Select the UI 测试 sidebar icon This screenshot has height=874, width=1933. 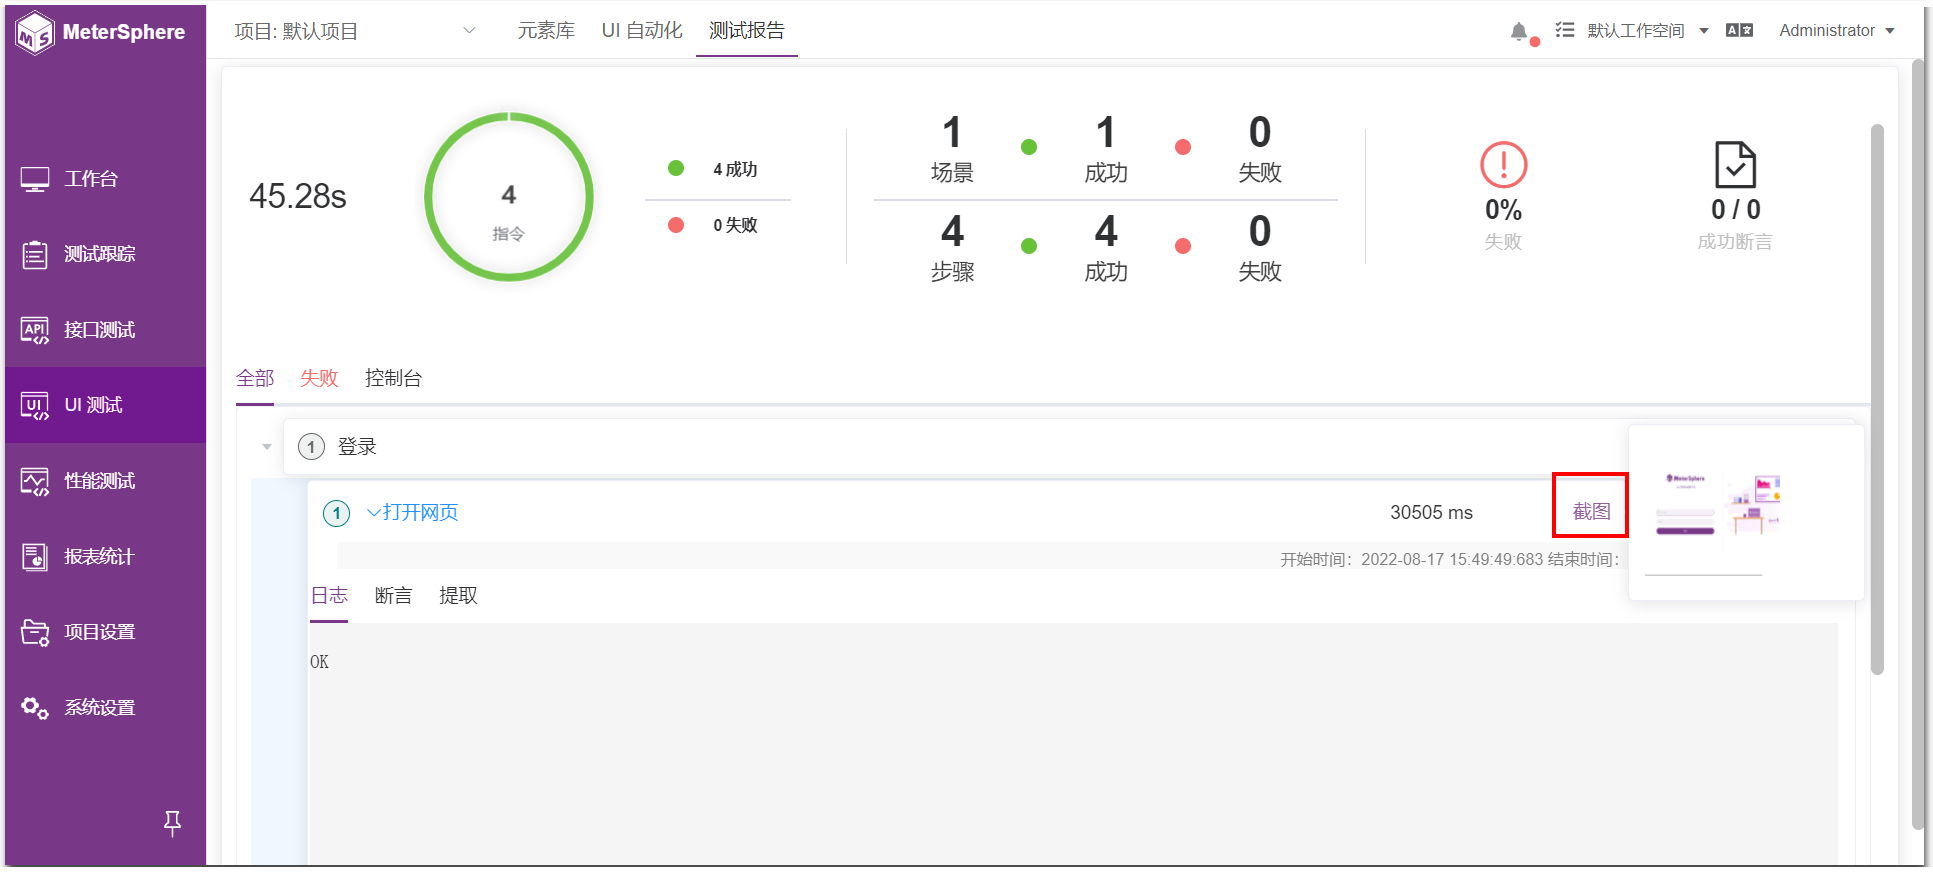(x=35, y=405)
